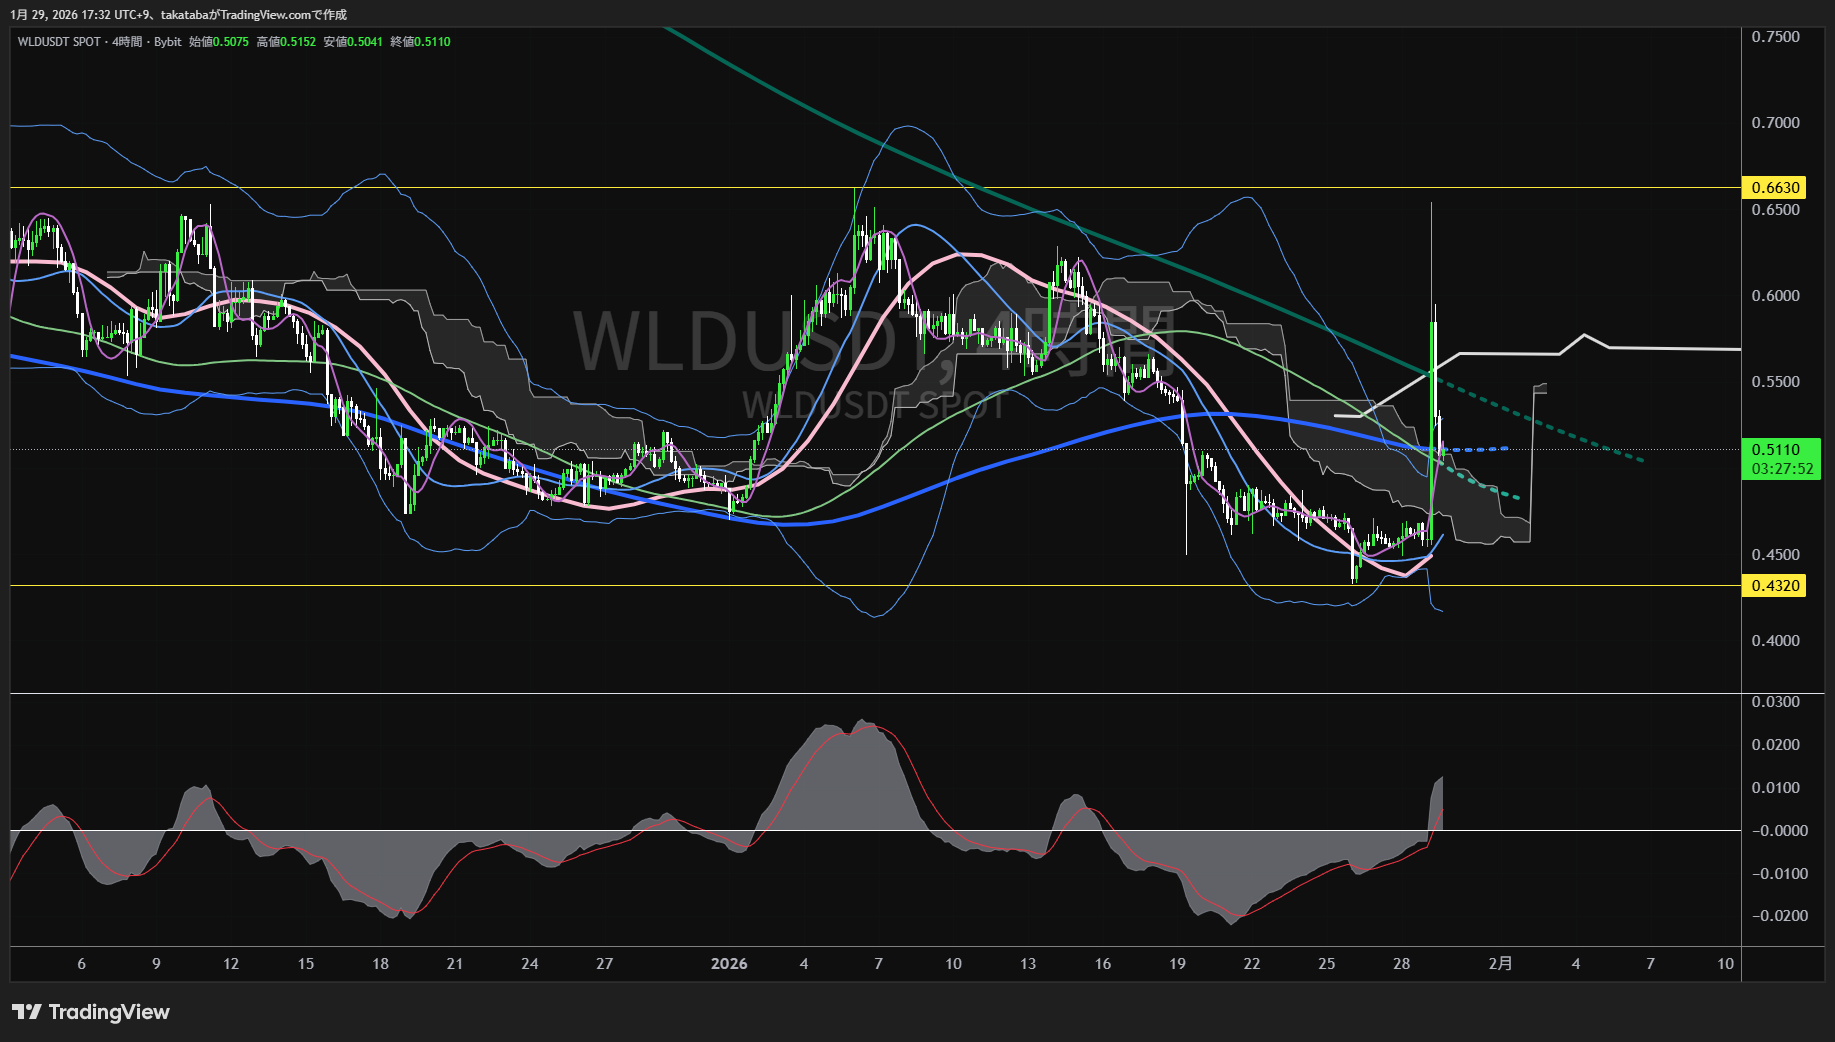1835x1042 pixels.
Task: Click the 03:27:52 candle countdown timer
Action: tap(1781, 469)
